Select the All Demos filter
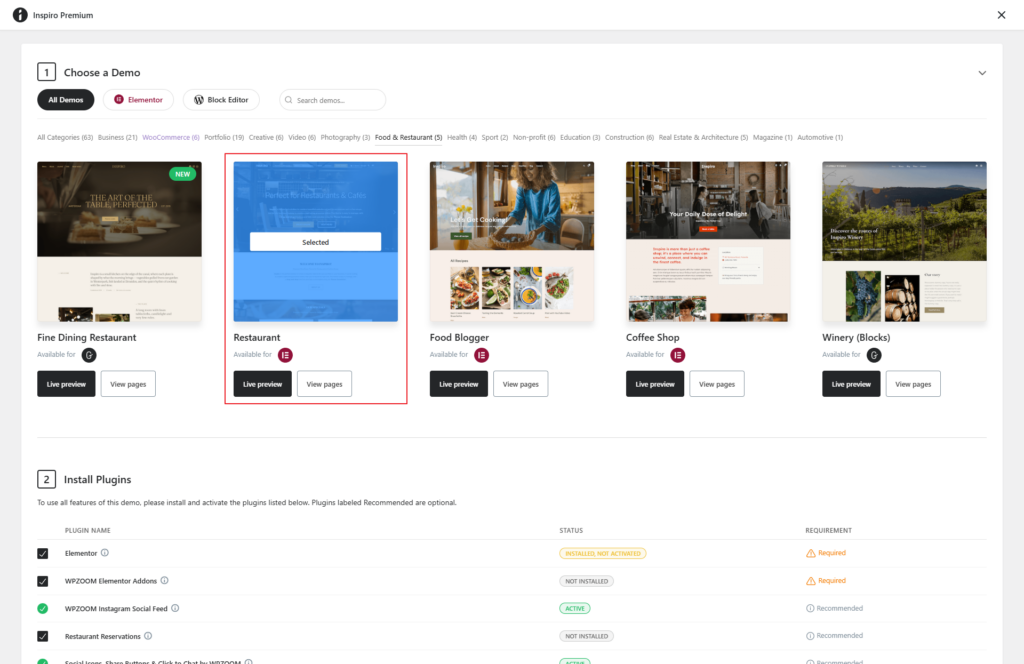1024x664 pixels. click(x=66, y=100)
